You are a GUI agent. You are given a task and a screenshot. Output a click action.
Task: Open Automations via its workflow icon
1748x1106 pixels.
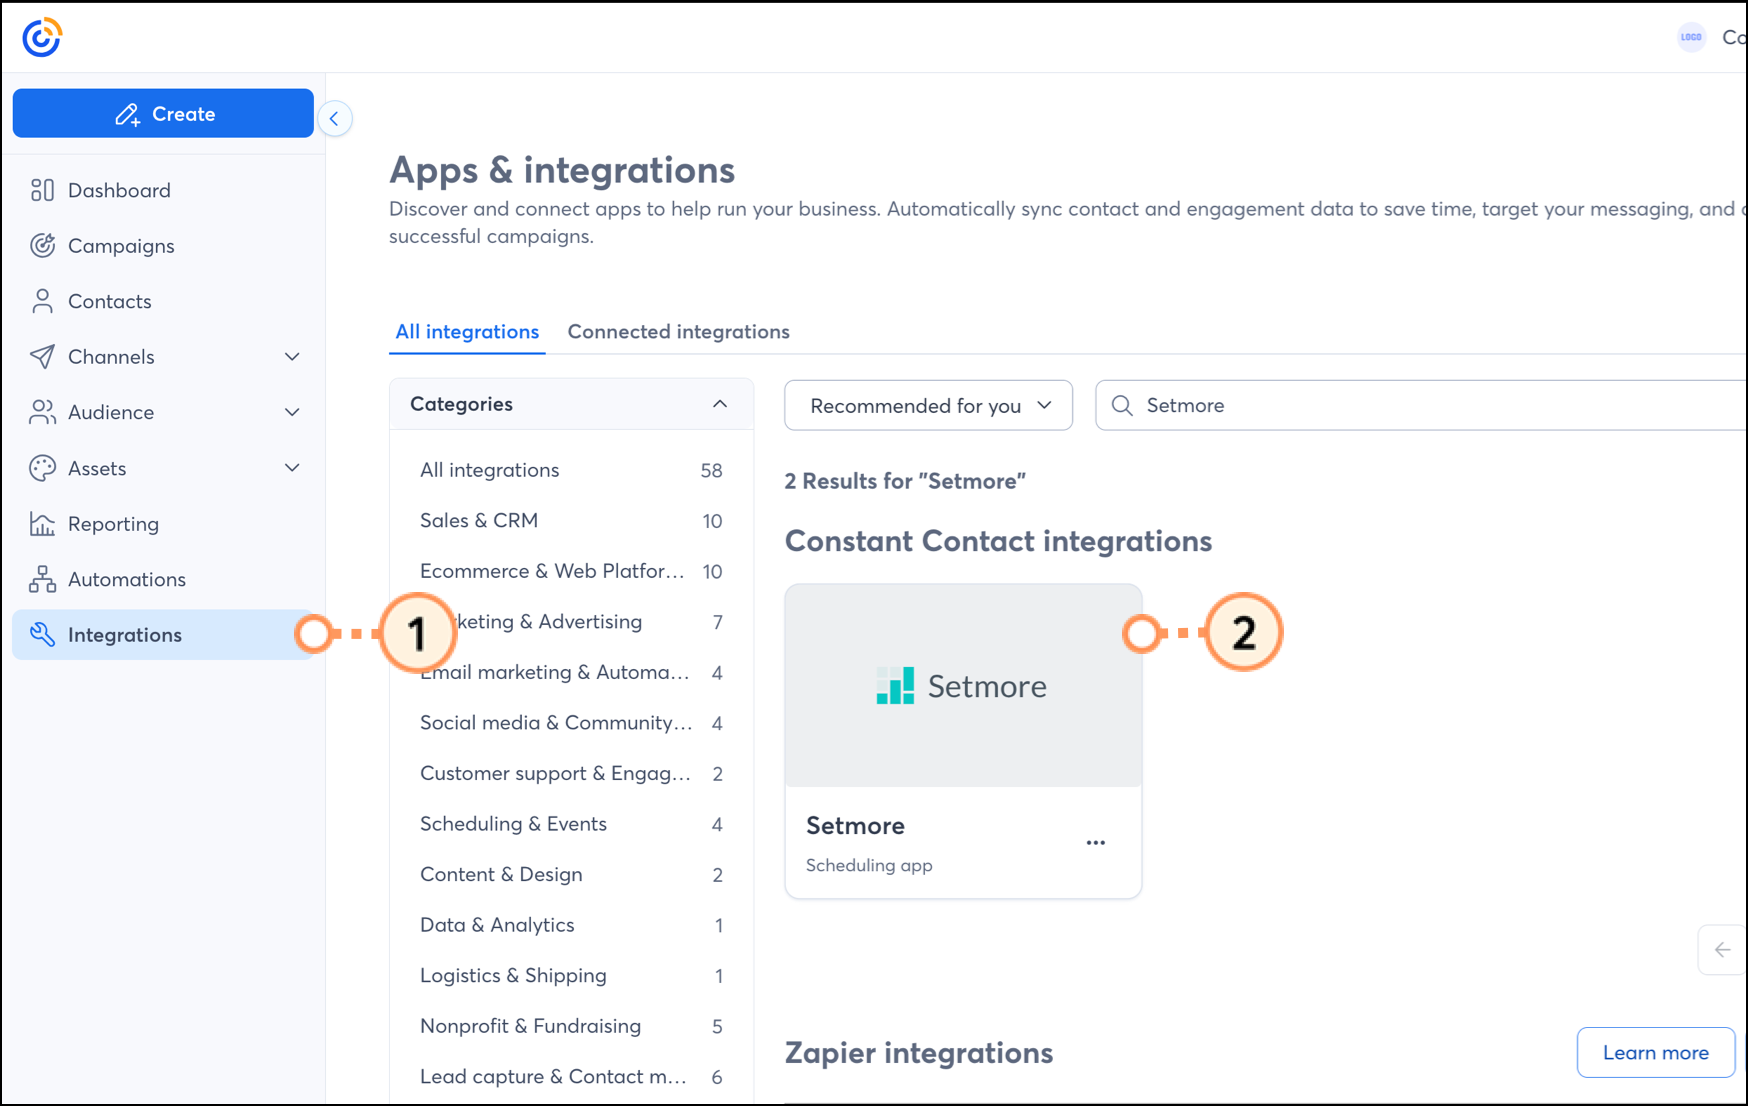pyautogui.click(x=42, y=579)
